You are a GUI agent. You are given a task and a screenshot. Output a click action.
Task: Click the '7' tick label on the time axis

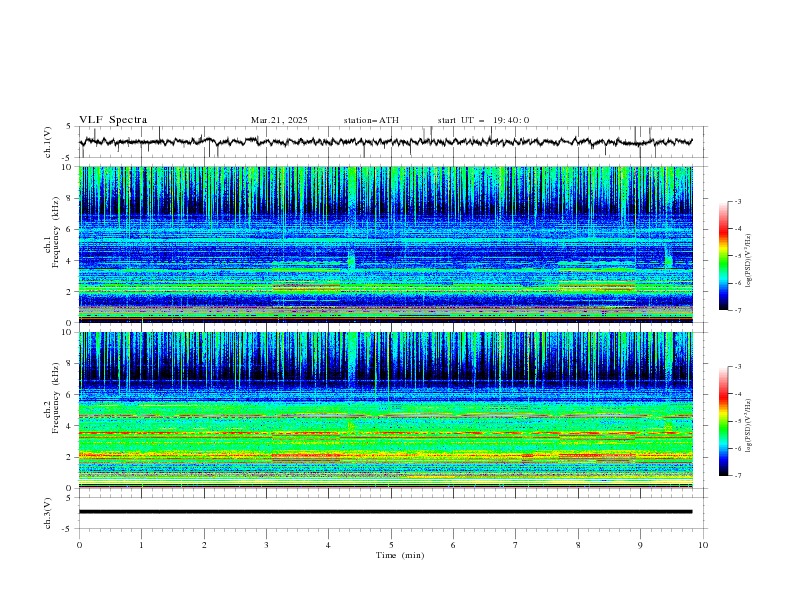point(516,545)
